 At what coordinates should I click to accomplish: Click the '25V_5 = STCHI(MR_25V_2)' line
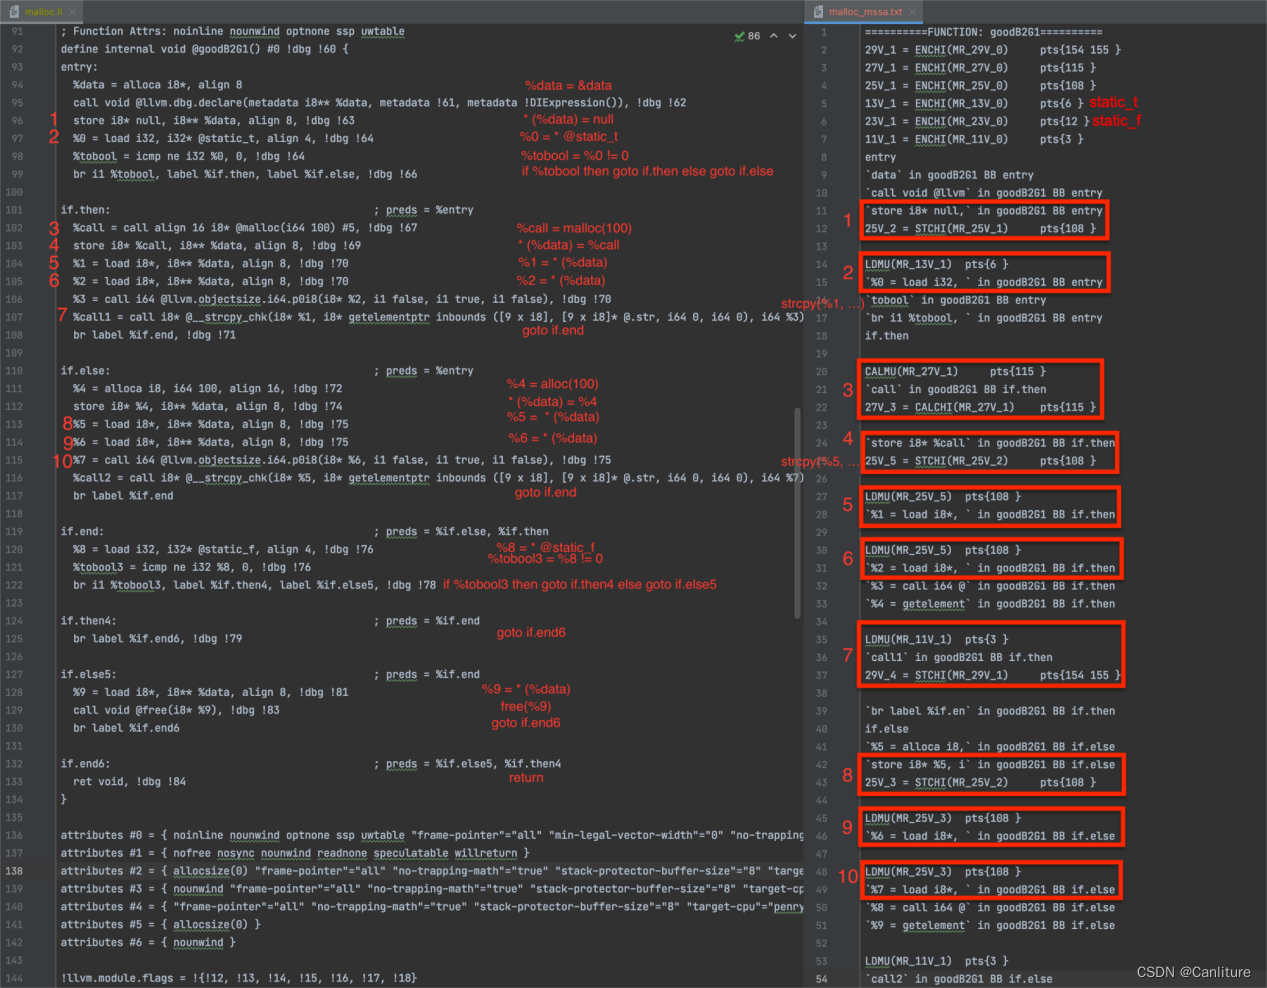[981, 461]
